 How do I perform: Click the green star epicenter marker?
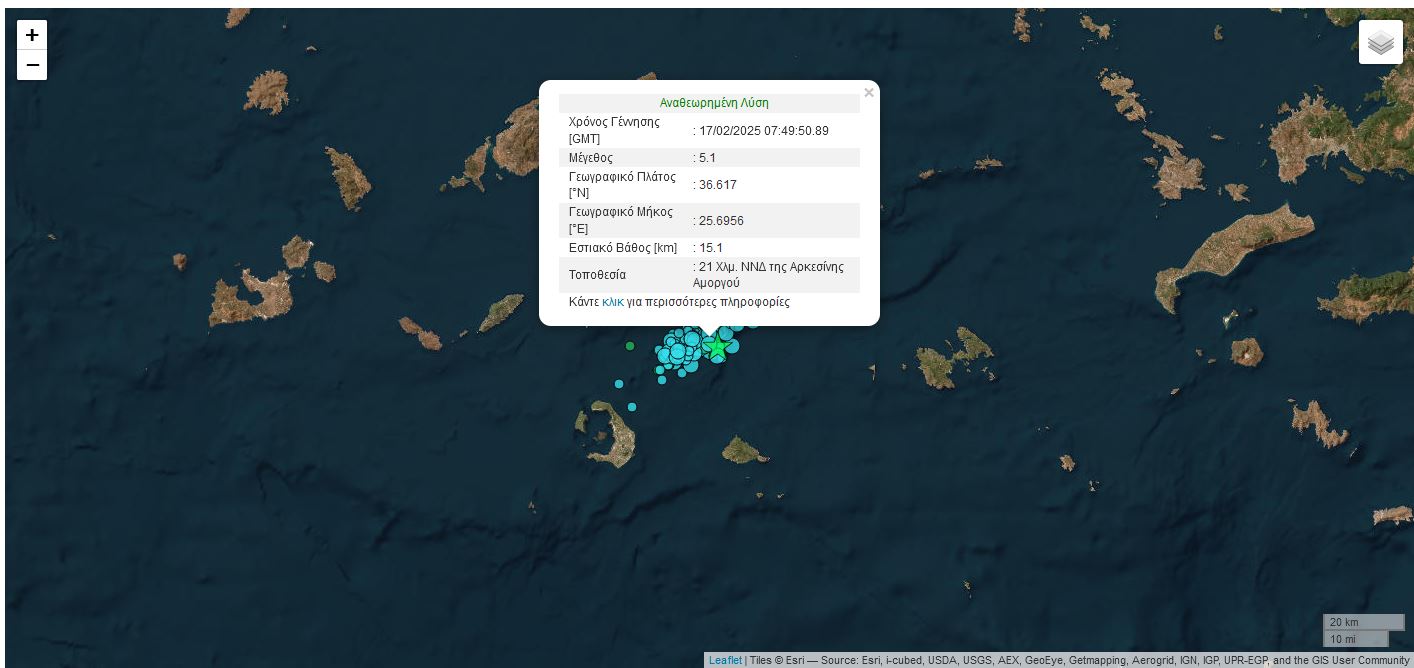click(x=716, y=346)
